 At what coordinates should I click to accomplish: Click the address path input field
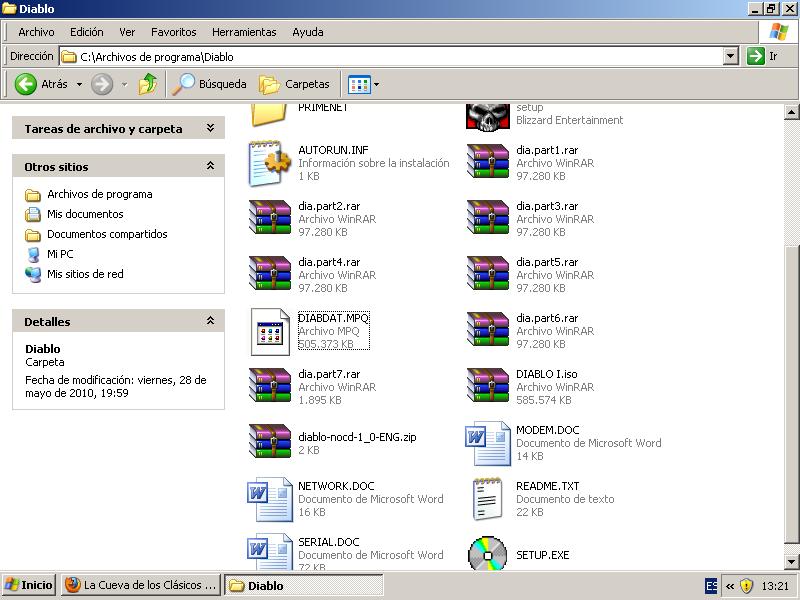[x=391, y=57]
